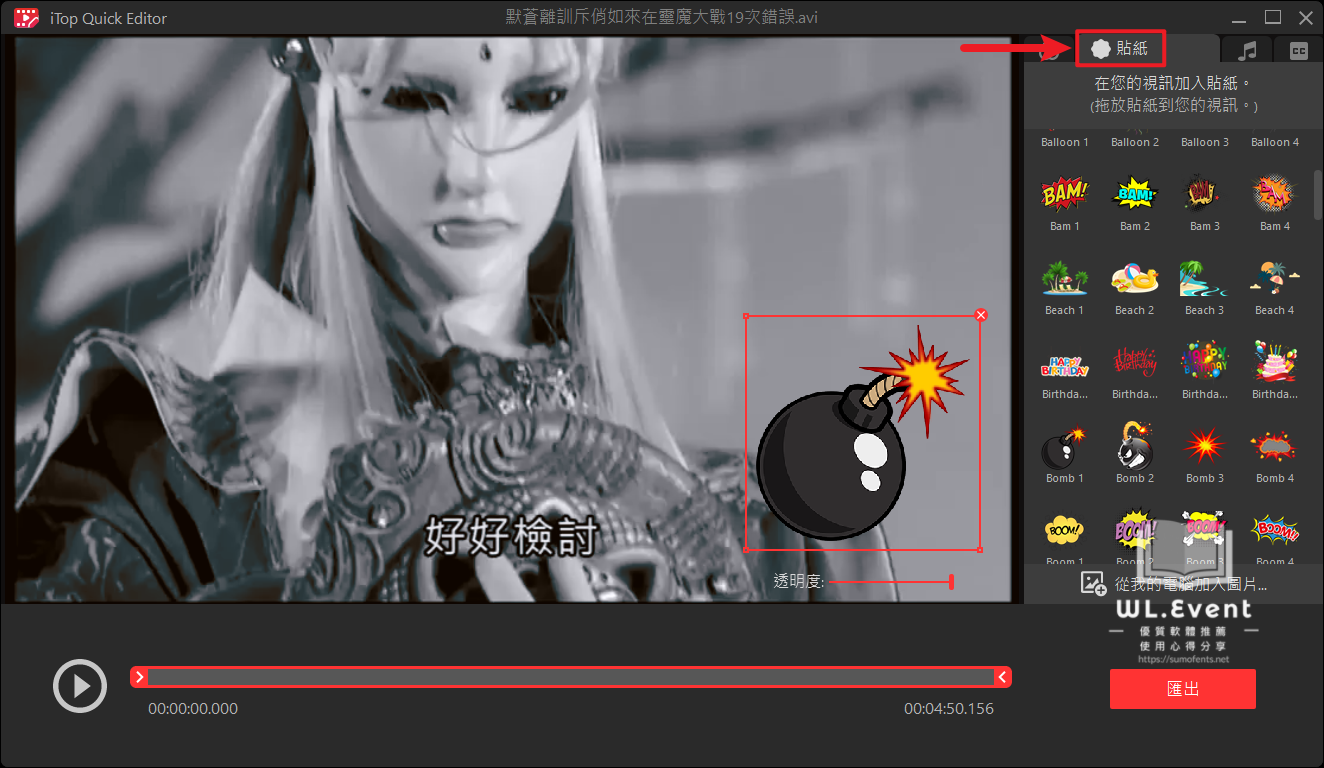The height and width of the screenshot is (768, 1324).
Task: Add the Bam 4 sticker
Action: (x=1274, y=194)
